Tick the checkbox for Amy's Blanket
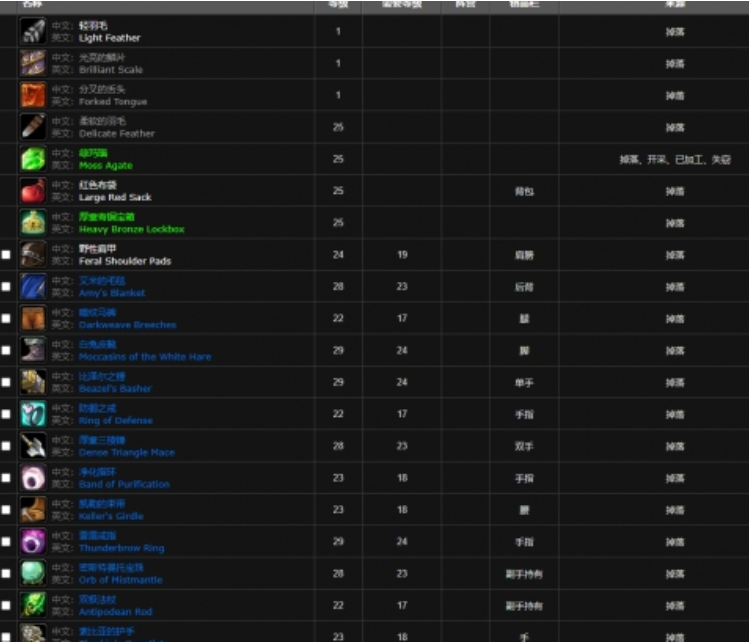The width and height of the screenshot is (749, 643). pos(7,287)
